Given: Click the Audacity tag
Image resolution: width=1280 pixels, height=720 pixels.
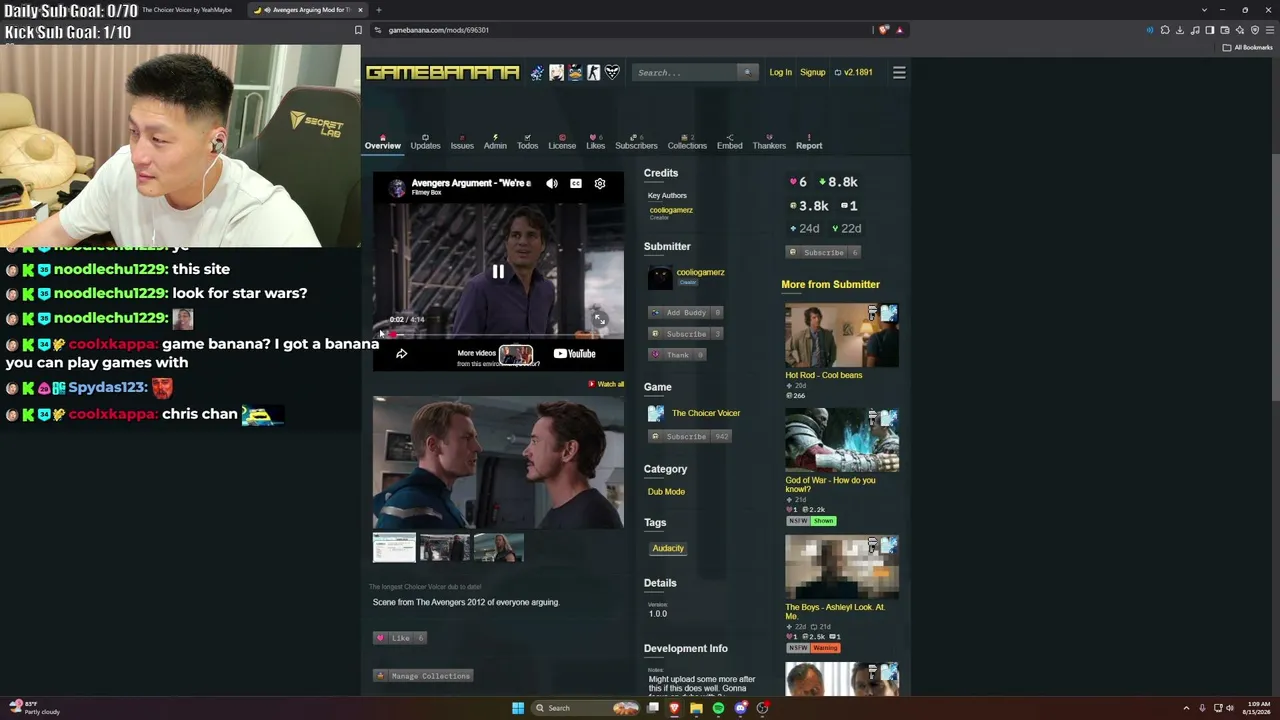Looking at the screenshot, I should [668, 548].
